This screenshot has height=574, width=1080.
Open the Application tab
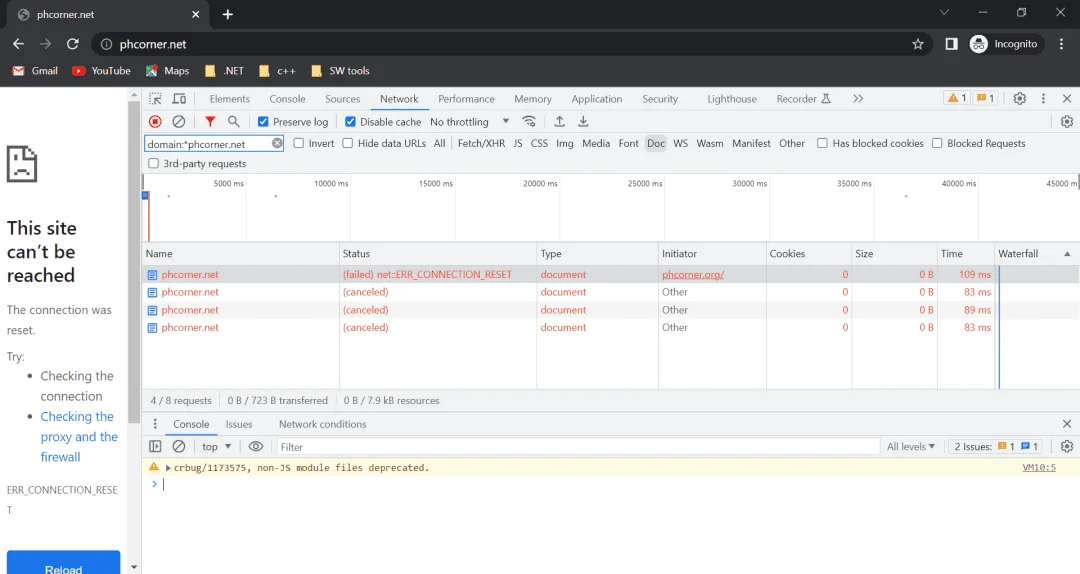click(596, 99)
